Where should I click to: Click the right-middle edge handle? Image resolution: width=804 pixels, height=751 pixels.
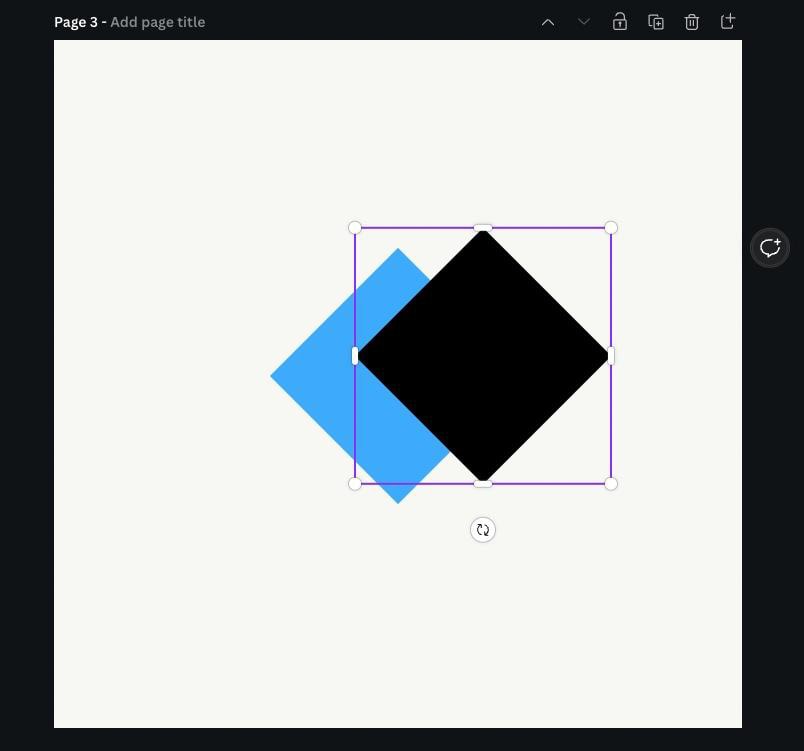click(x=611, y=356)
